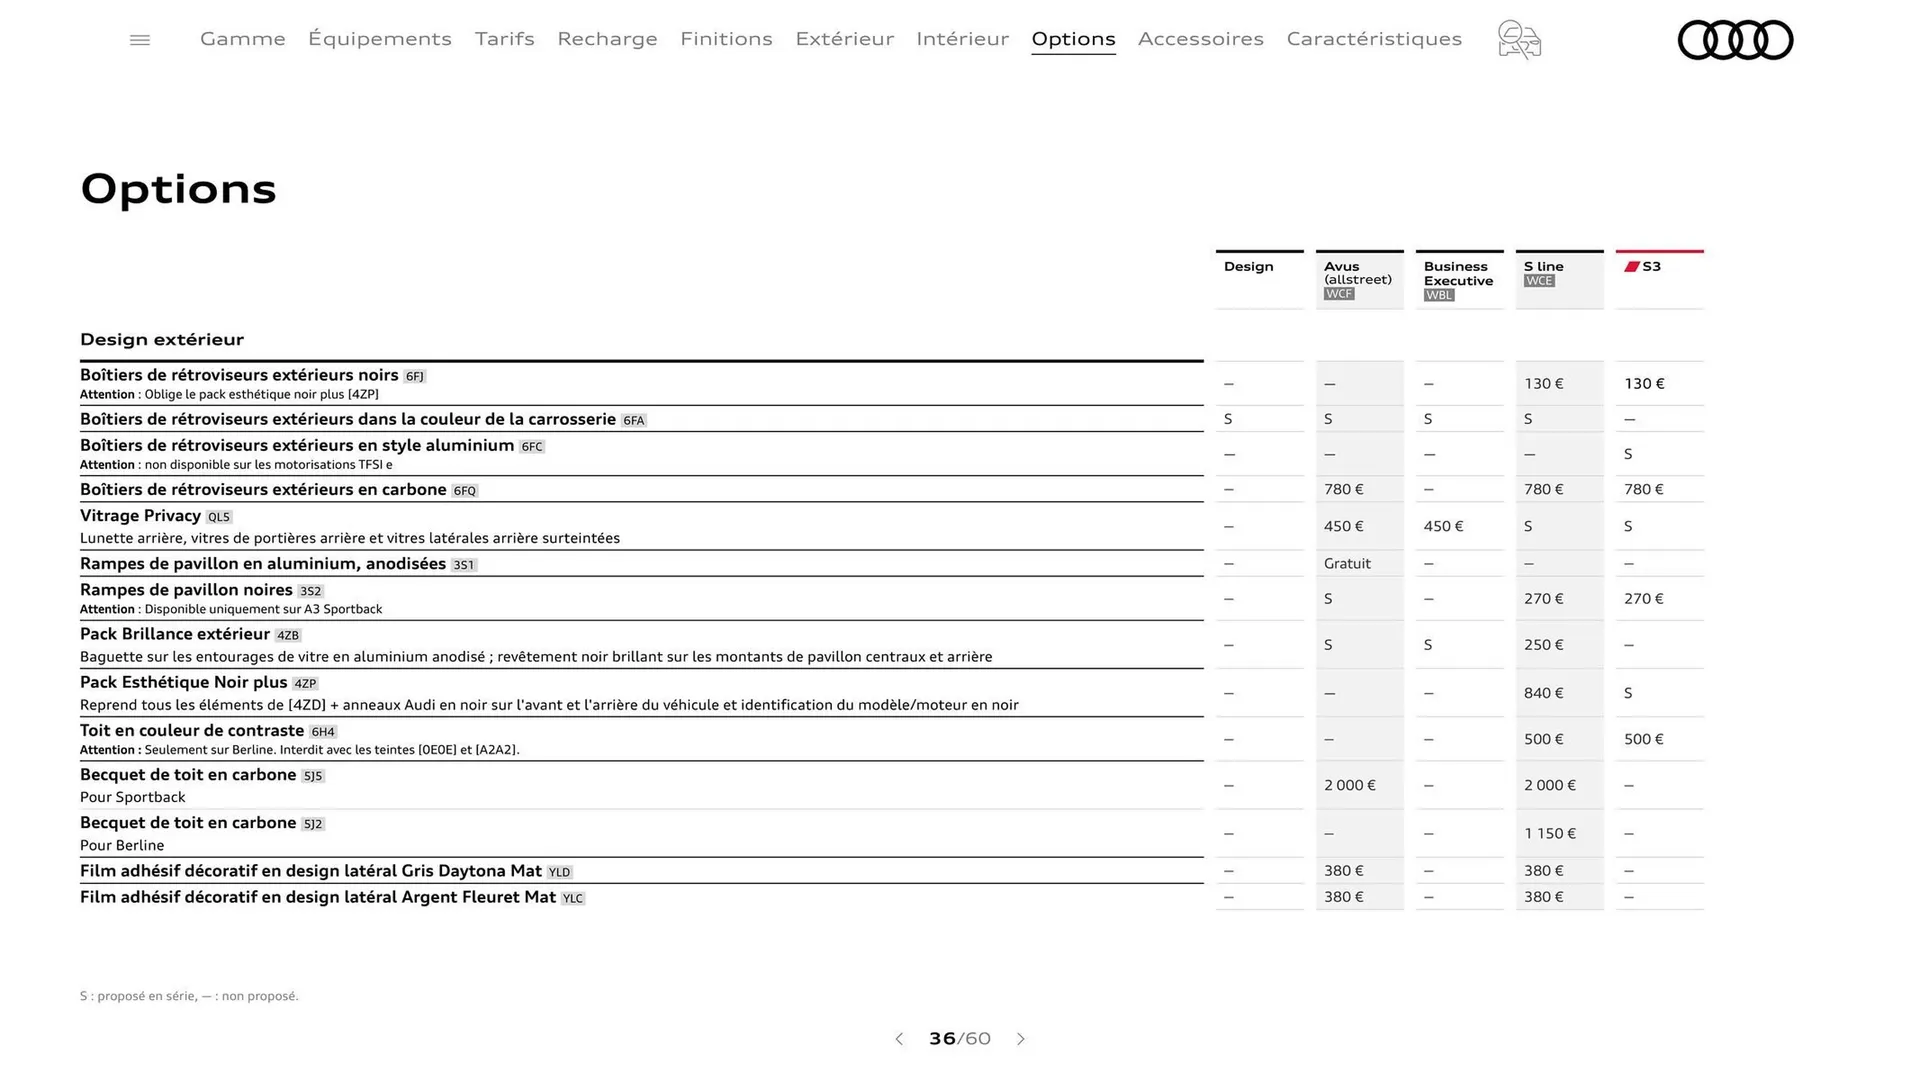Click the red underline indicator of the S3 column
Screen dimensions: 1920x1080
pos(1659,251)
